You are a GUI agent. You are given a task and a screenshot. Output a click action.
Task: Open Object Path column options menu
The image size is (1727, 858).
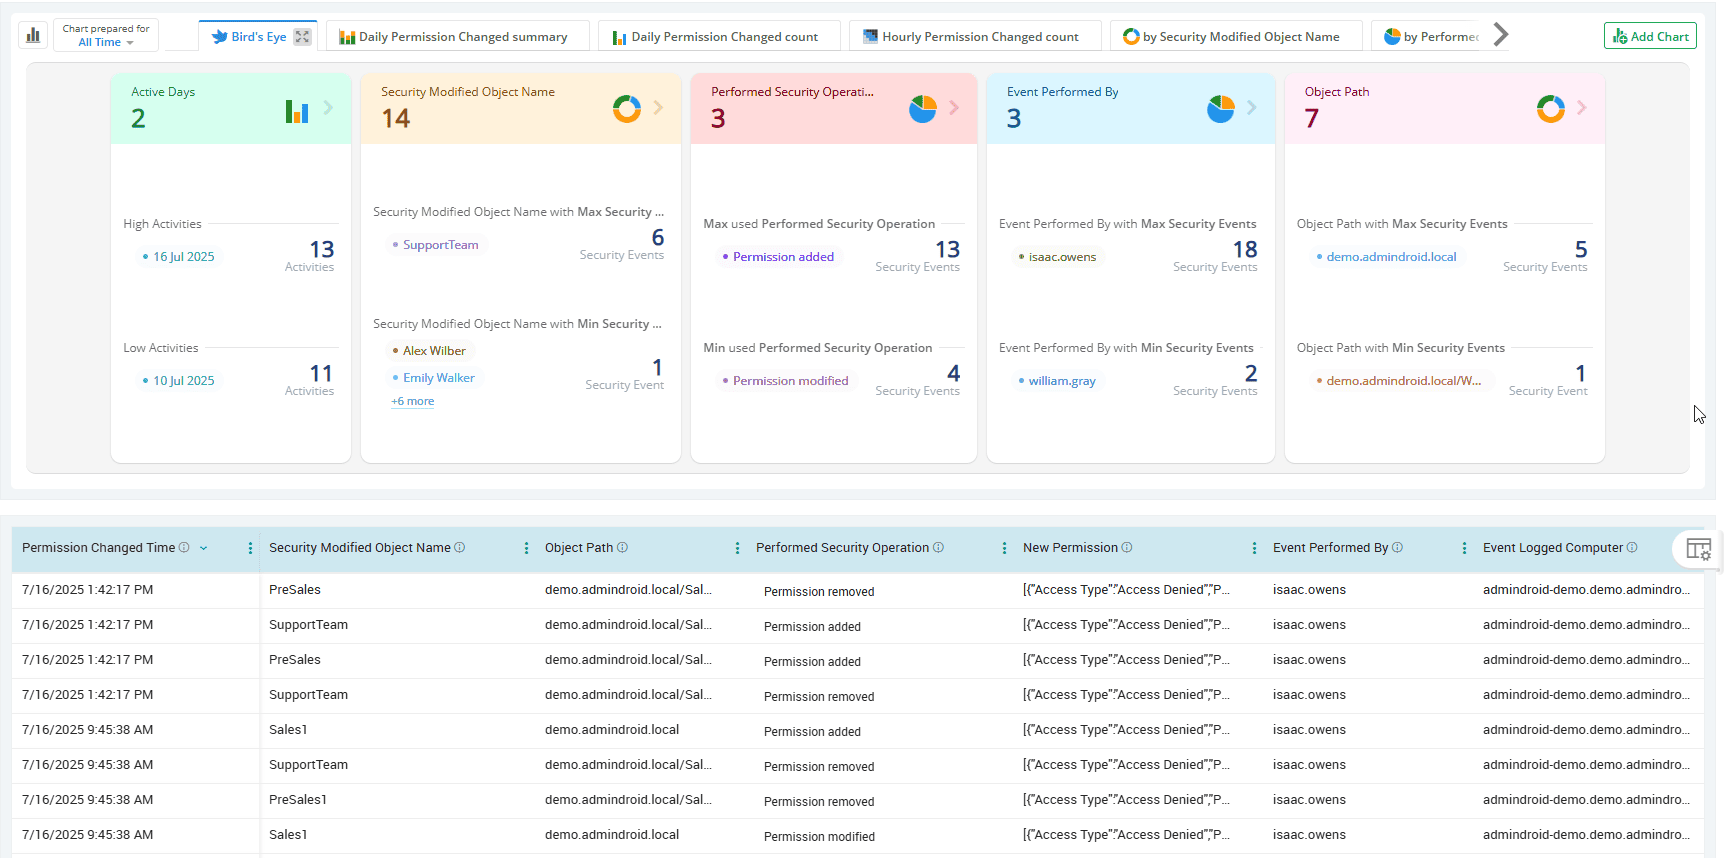pyautogui.click(x=737, y=548)
